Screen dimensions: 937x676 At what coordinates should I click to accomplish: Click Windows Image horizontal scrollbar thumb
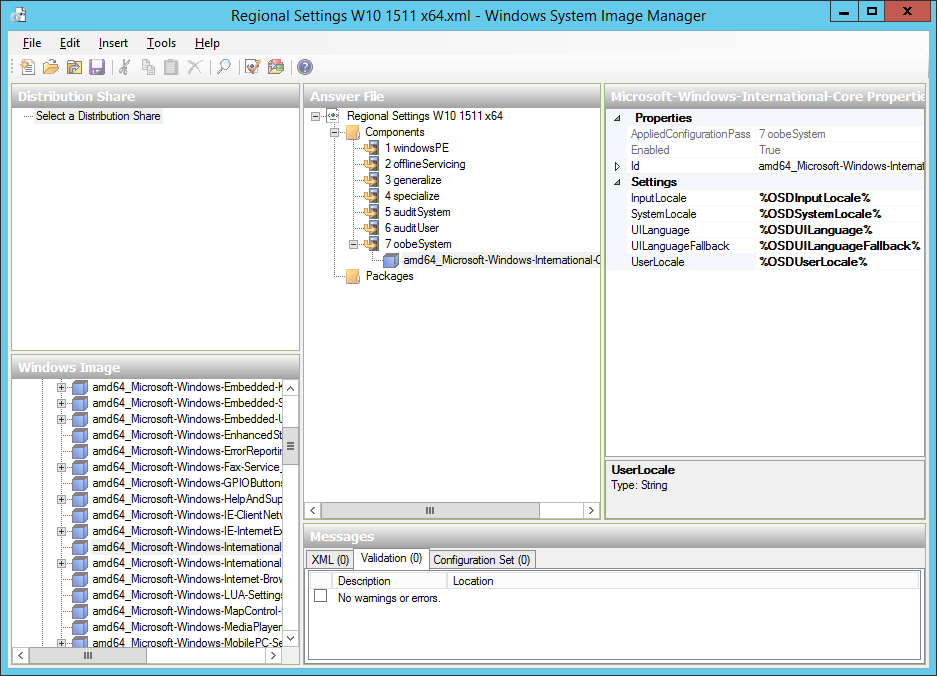pos(88,656)
